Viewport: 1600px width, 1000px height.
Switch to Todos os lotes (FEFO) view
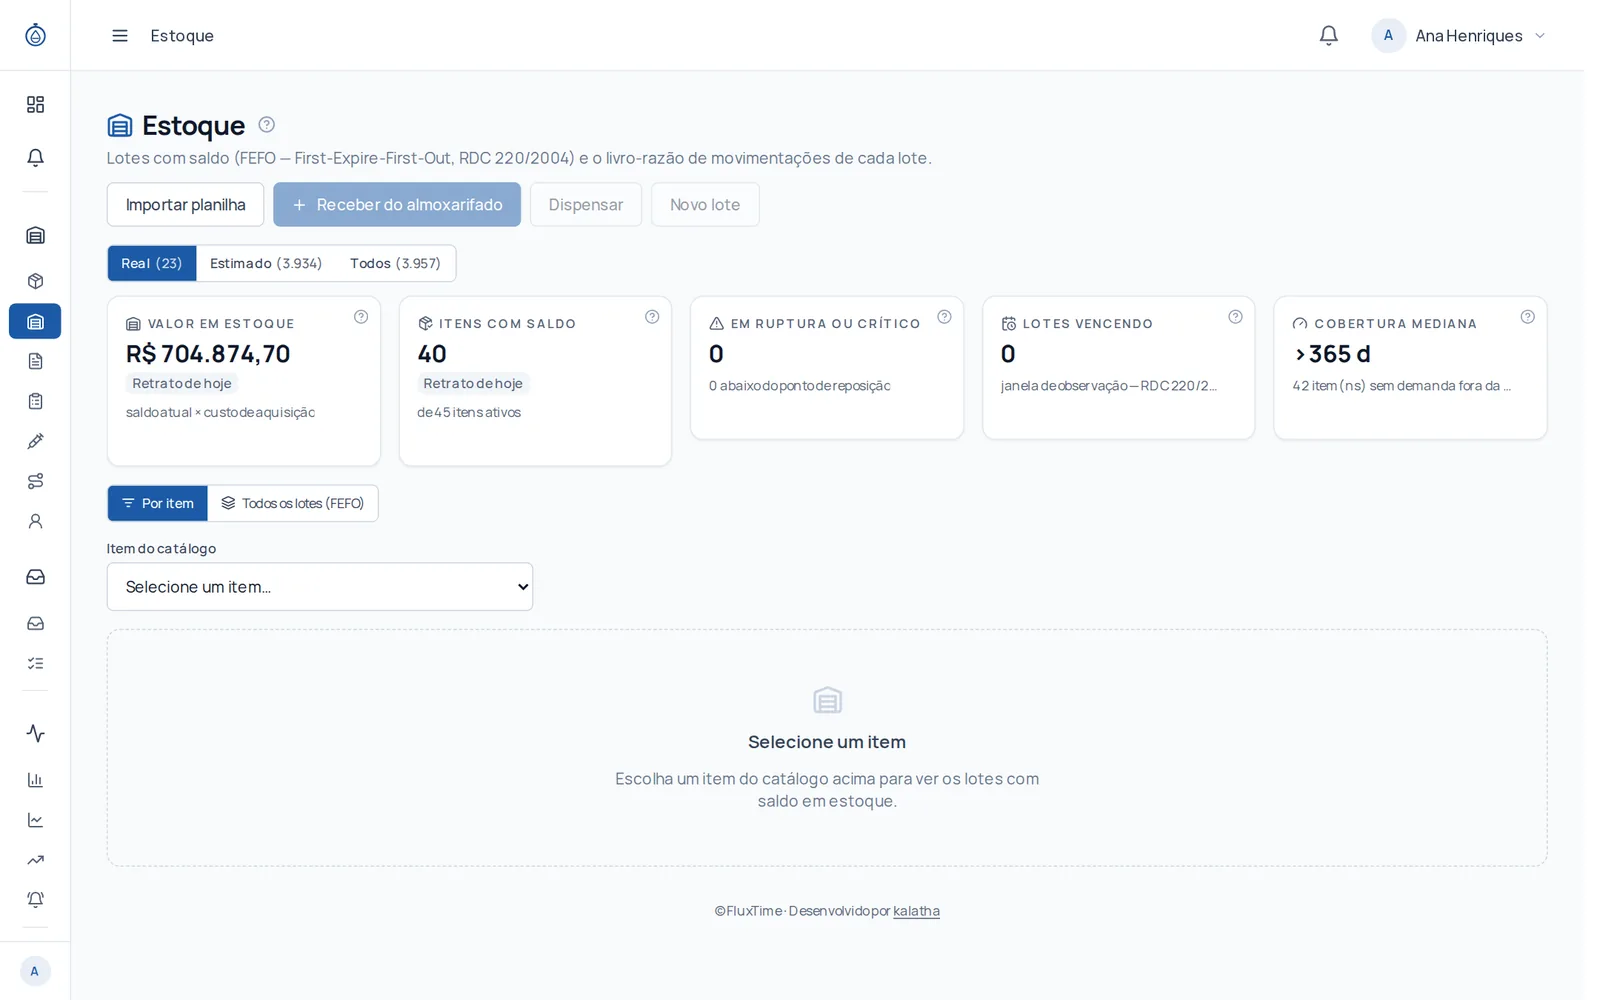click(293, 503)
